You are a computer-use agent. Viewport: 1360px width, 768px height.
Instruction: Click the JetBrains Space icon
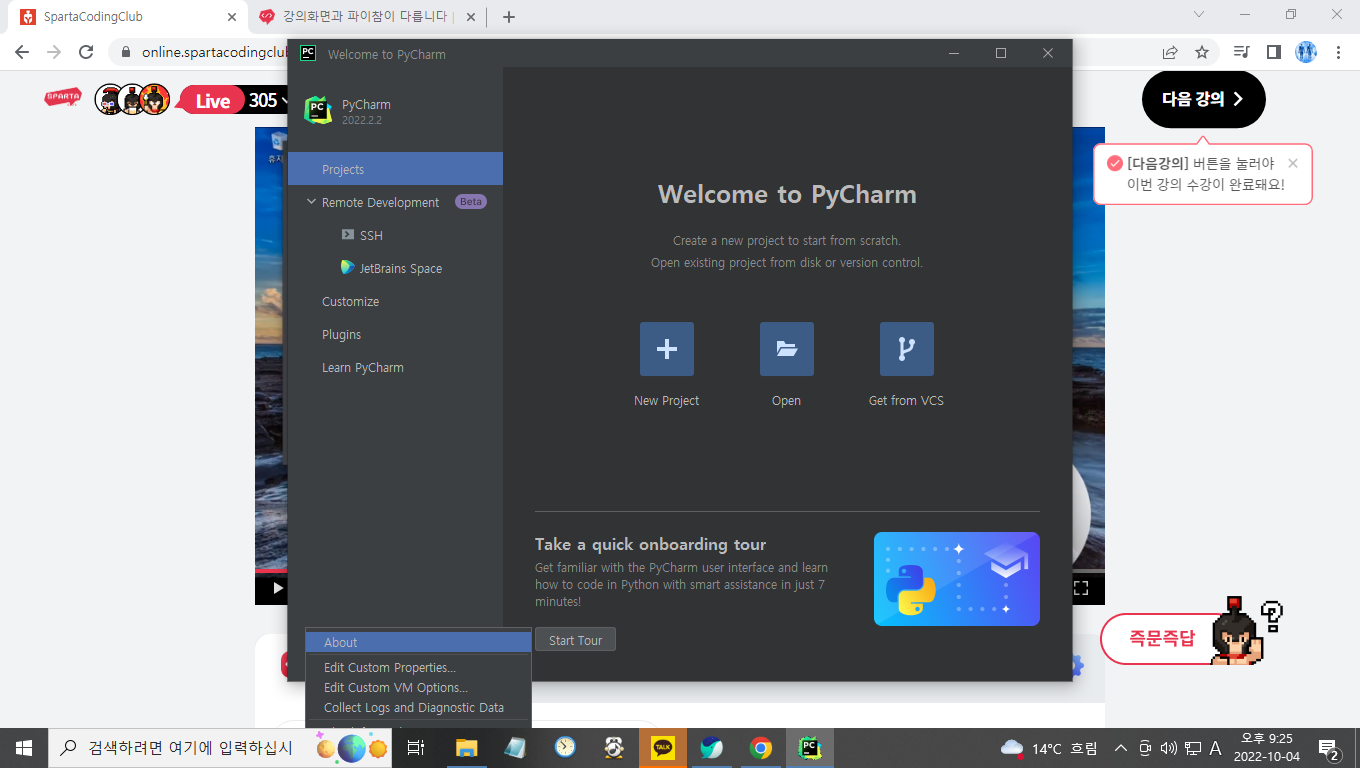click(348, 268)
